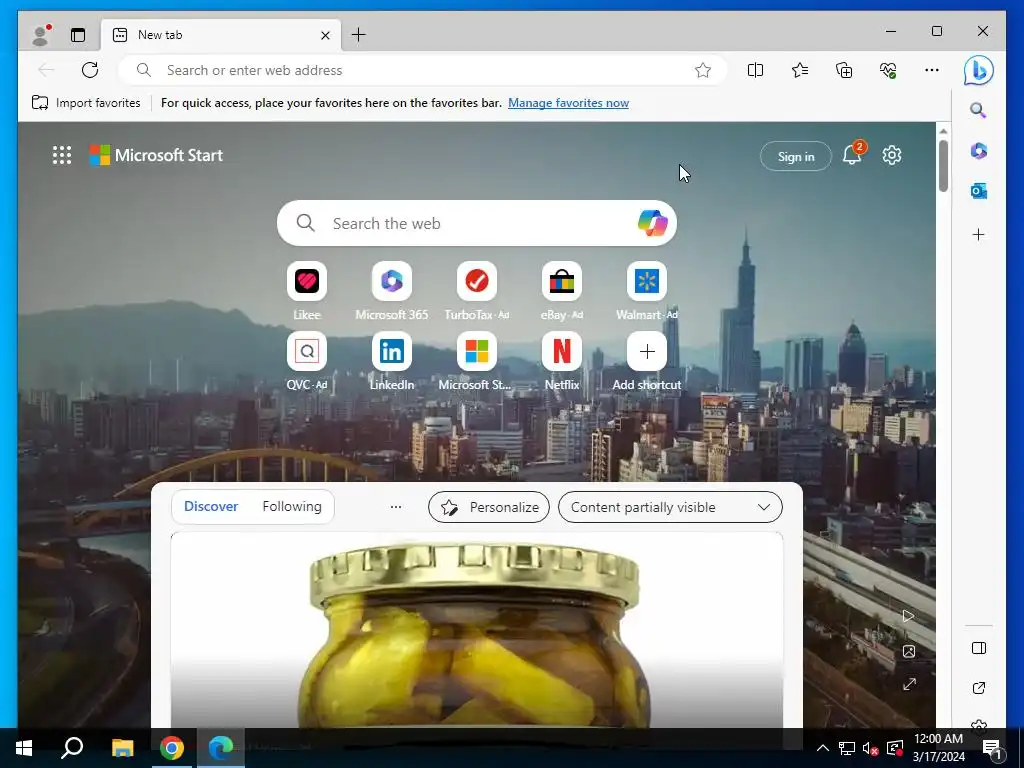Open File Explorer from taskbar
1024x768 pixels.
122,748
